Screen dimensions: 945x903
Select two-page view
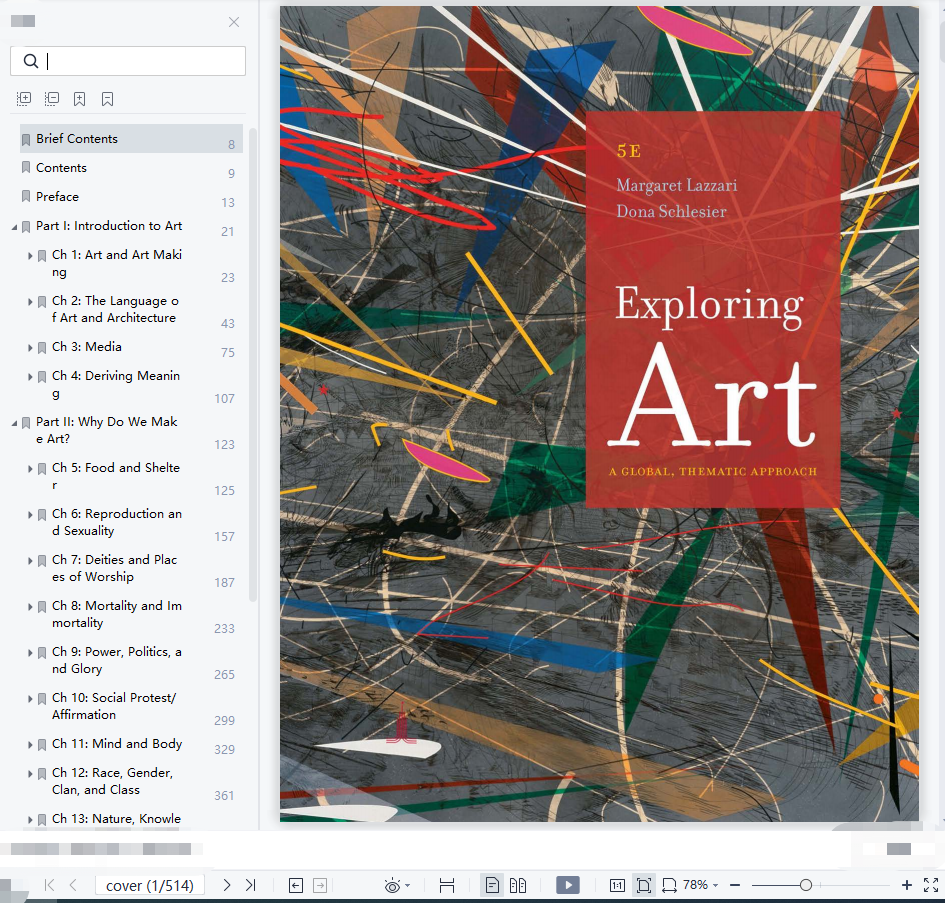pos(518,885)
